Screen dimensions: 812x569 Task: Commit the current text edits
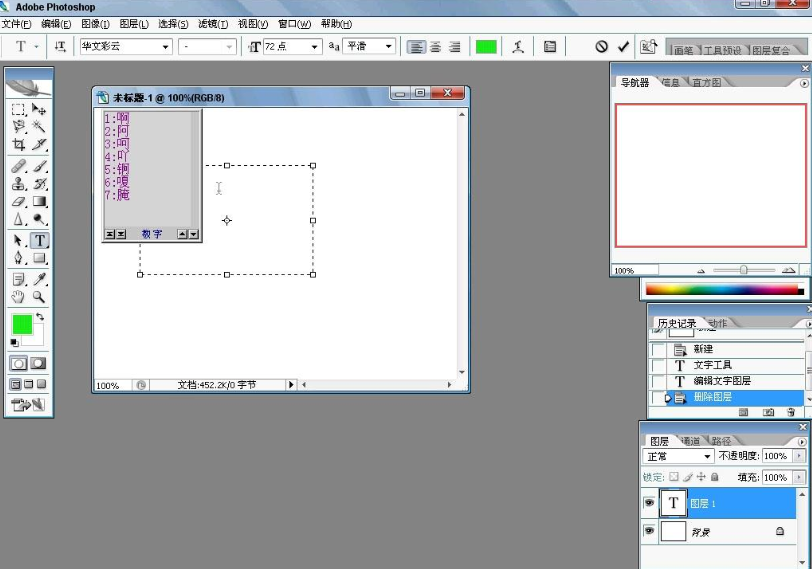(x=624, y=47)
